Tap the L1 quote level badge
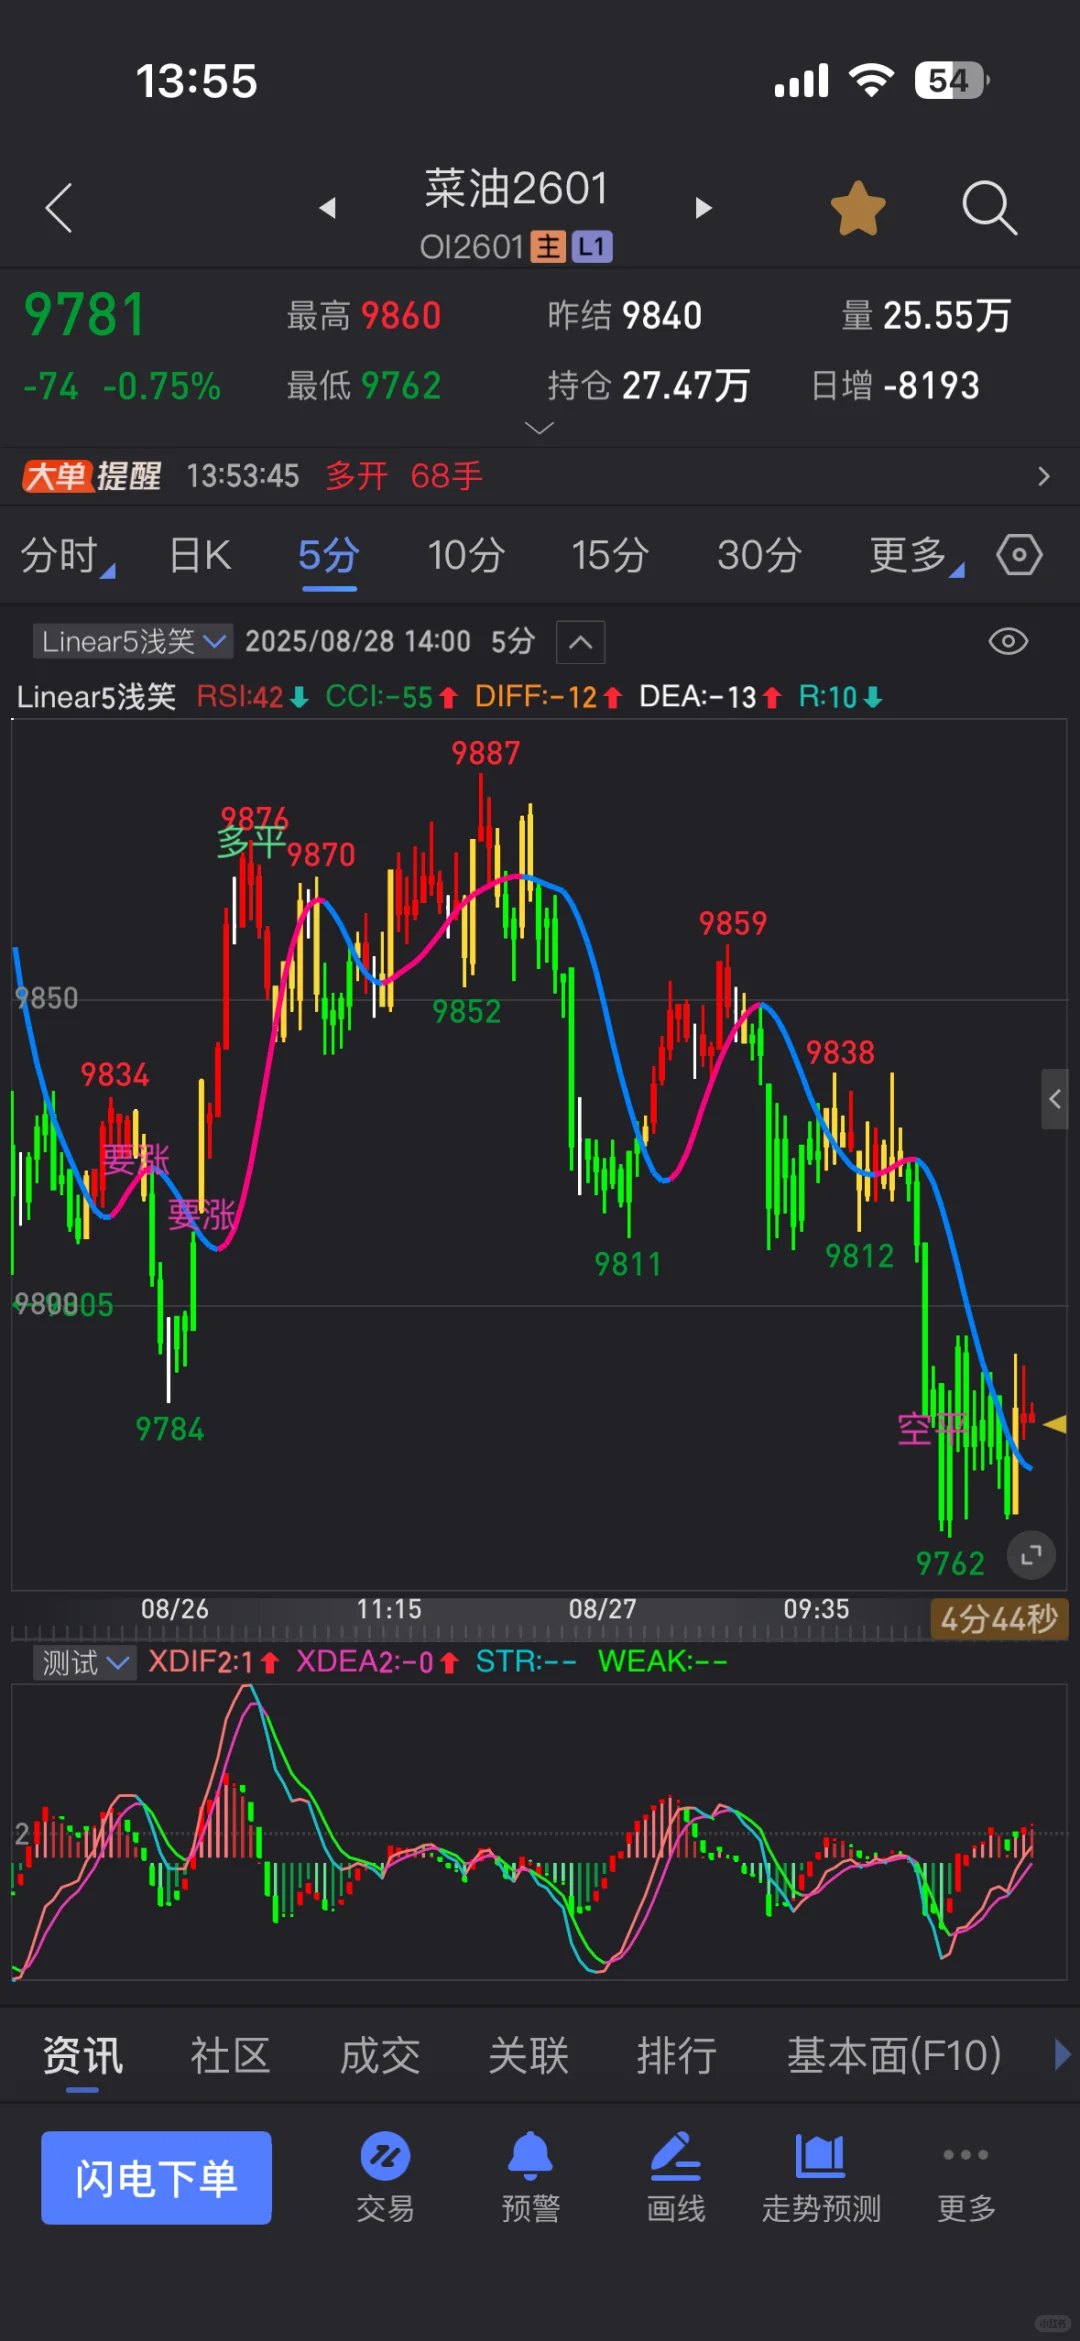 [592, 246]
